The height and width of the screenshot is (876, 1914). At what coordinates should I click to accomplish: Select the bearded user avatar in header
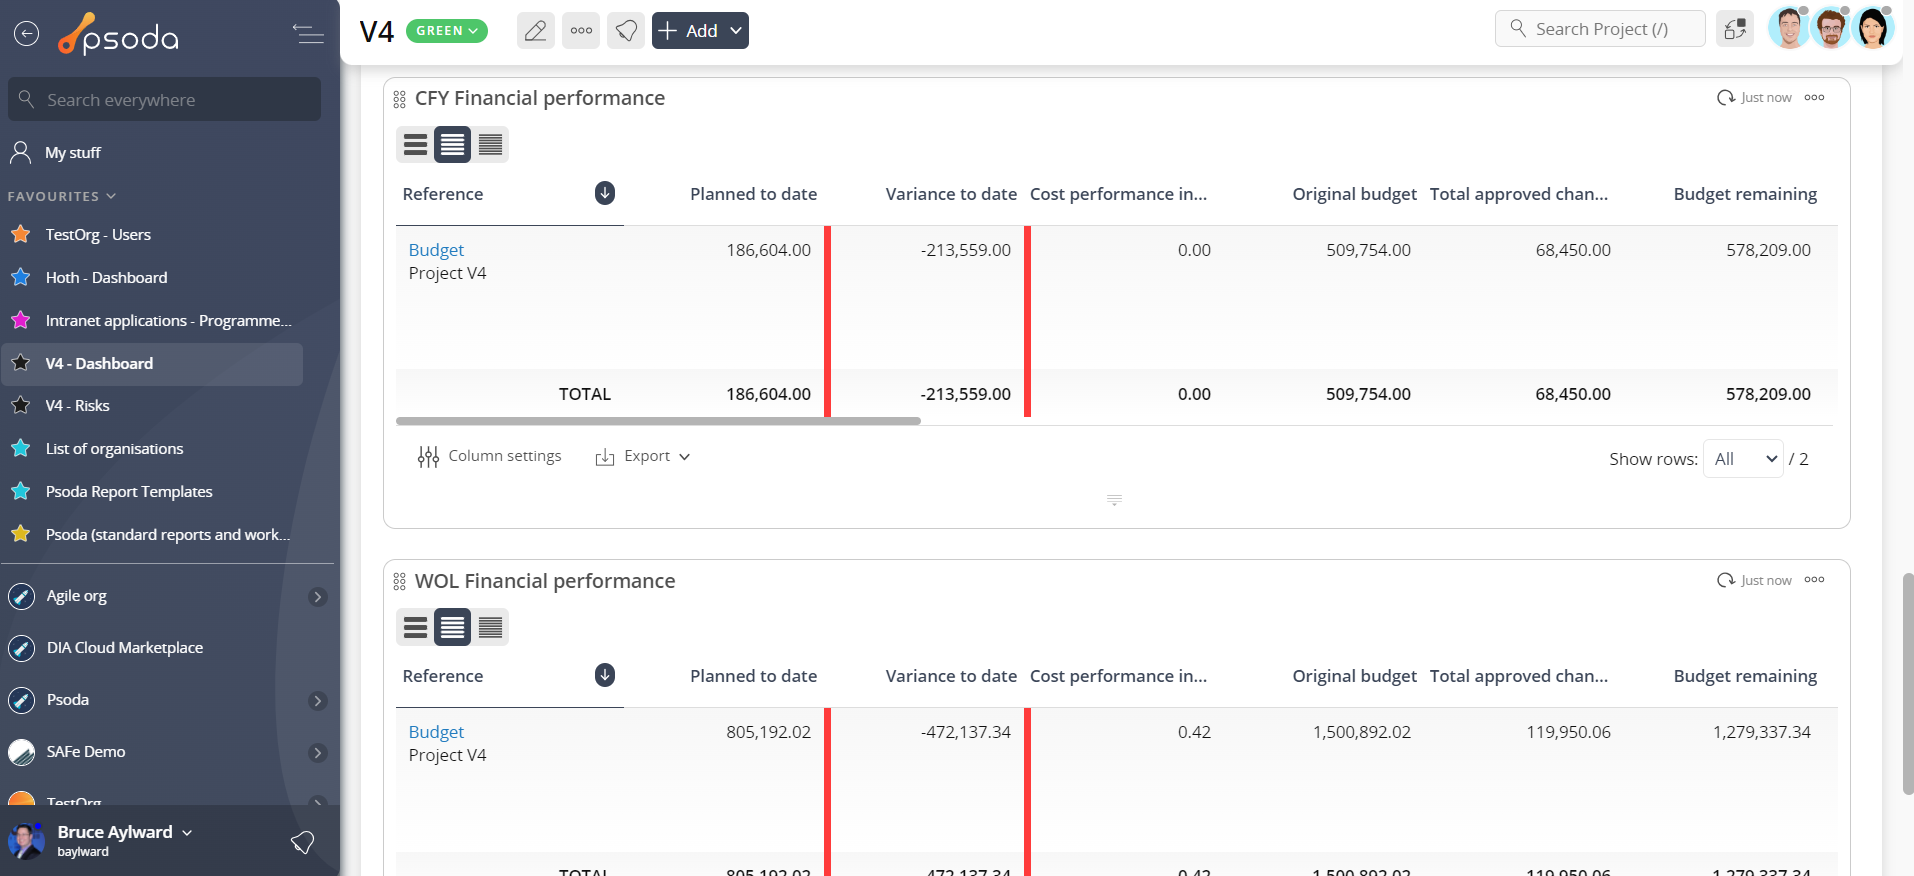point(1831,28)
